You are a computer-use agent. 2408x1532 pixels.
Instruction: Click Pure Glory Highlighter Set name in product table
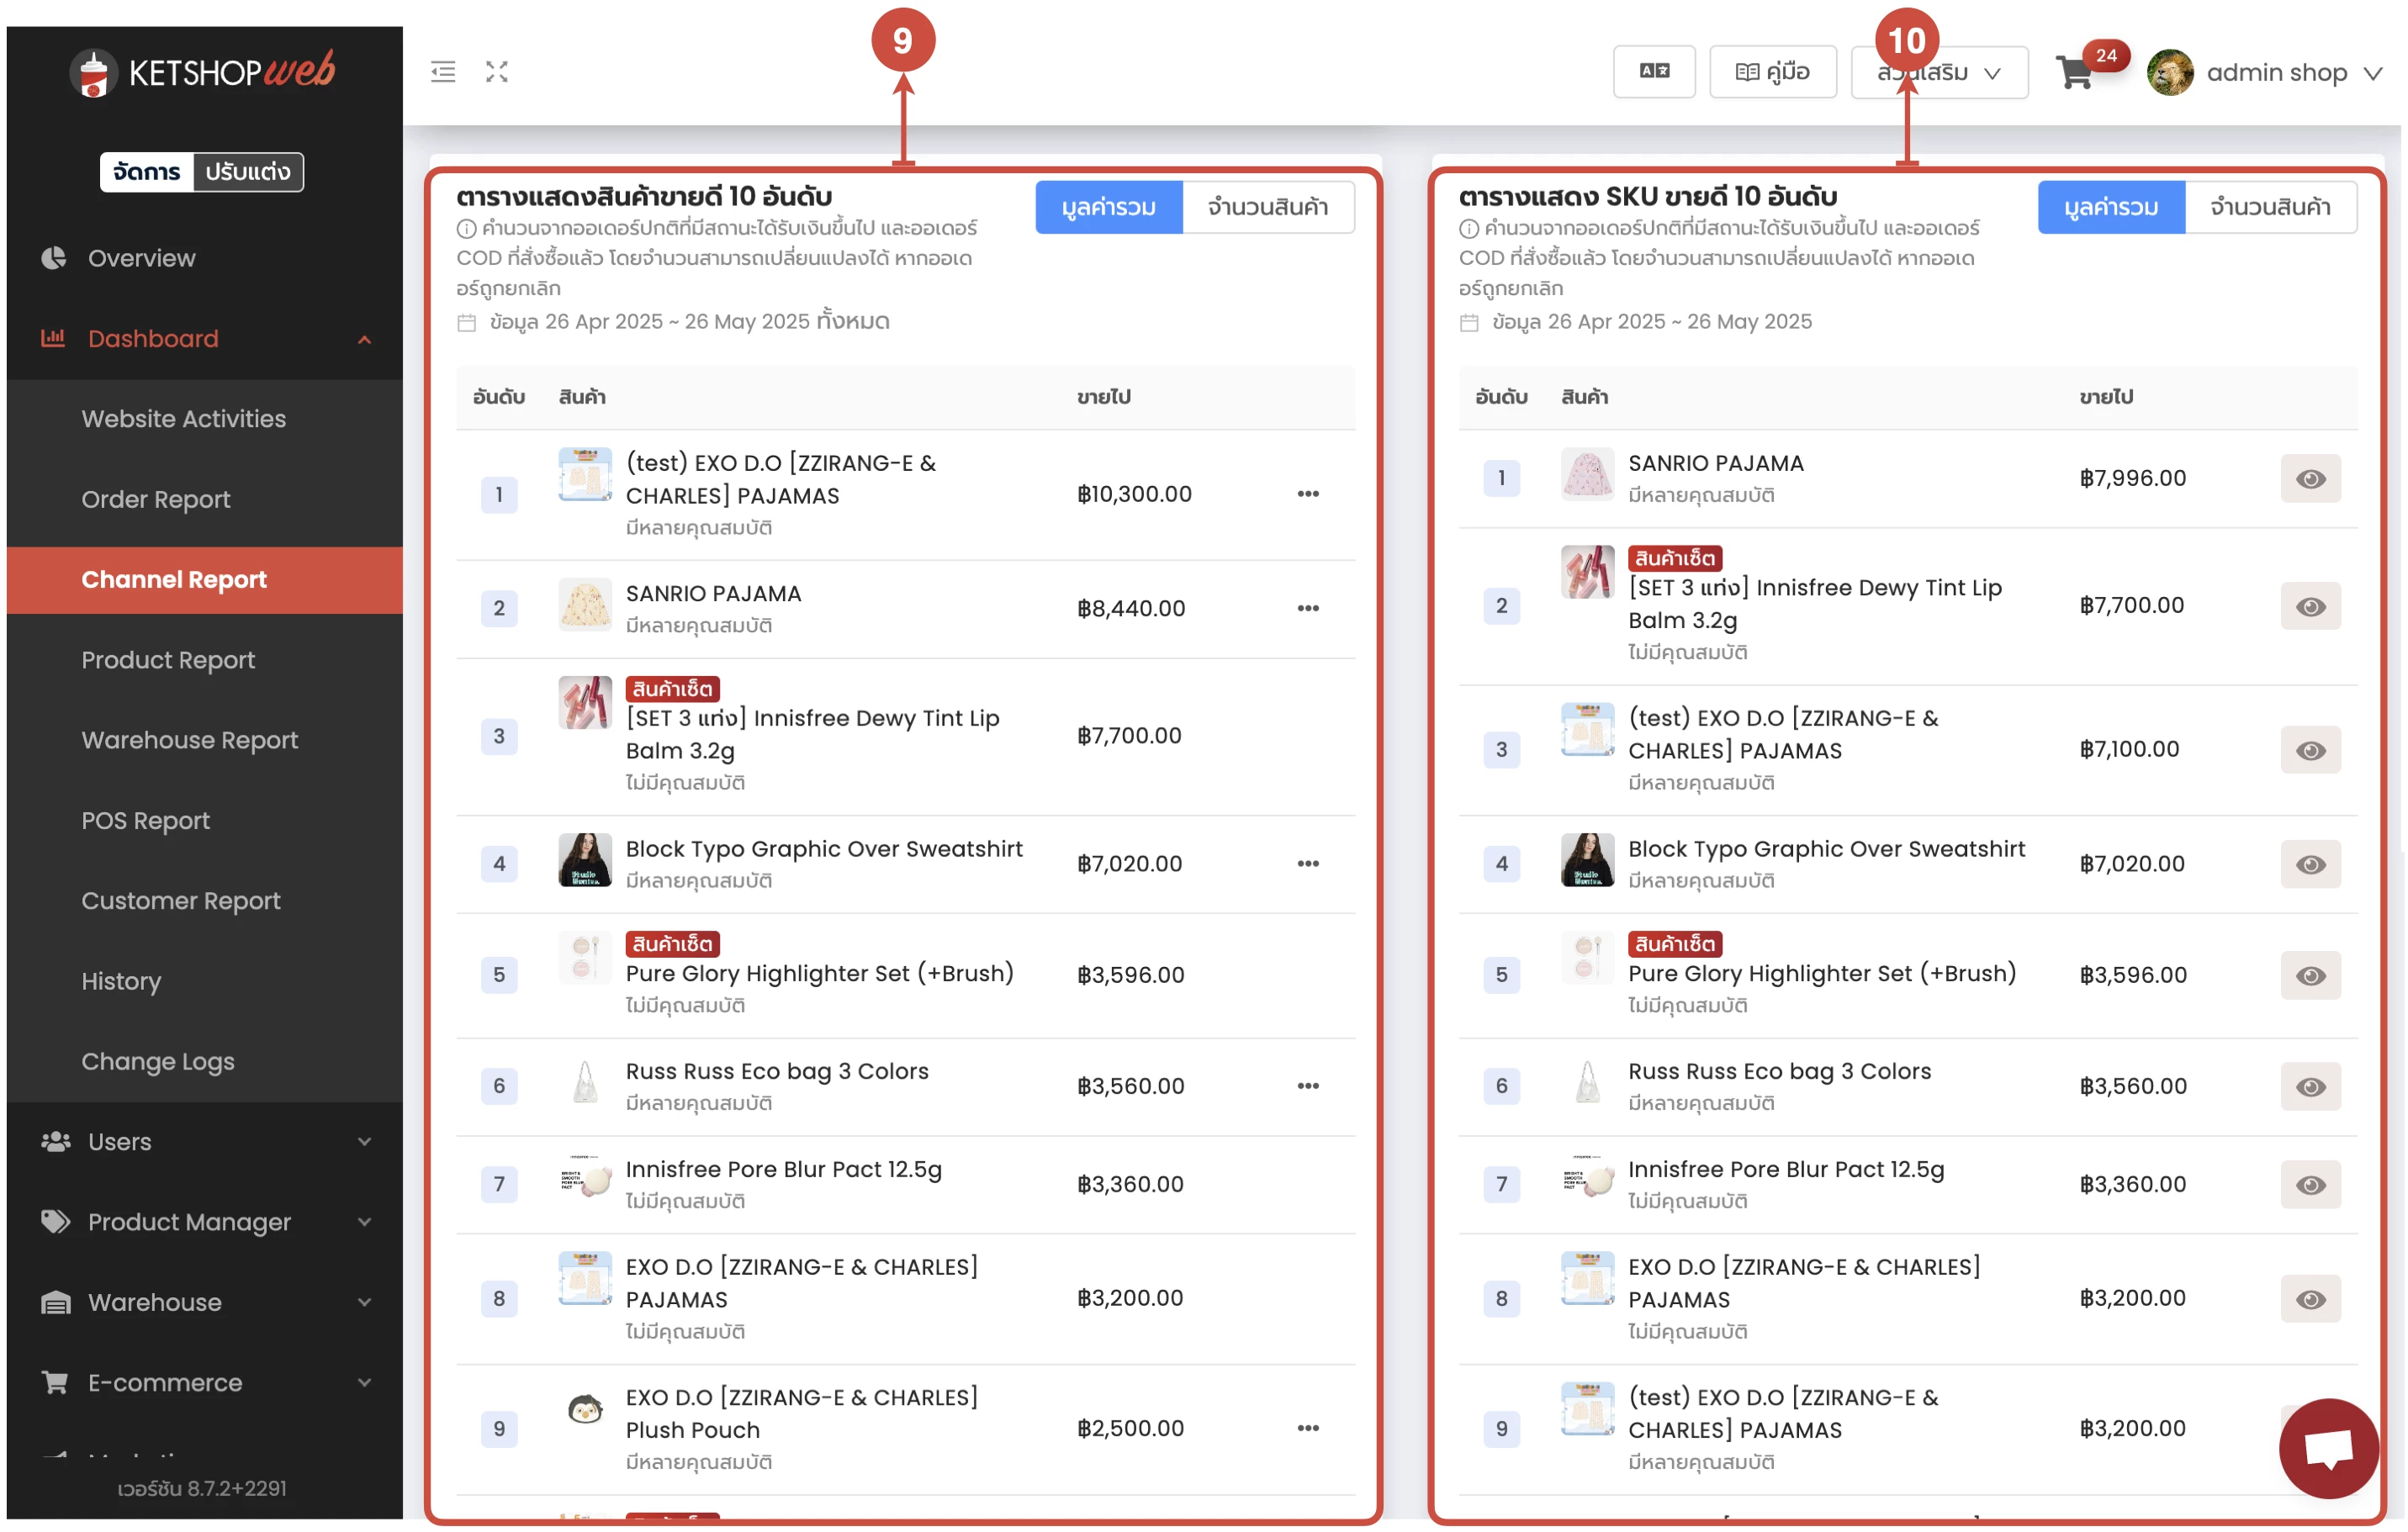point(820,974)
